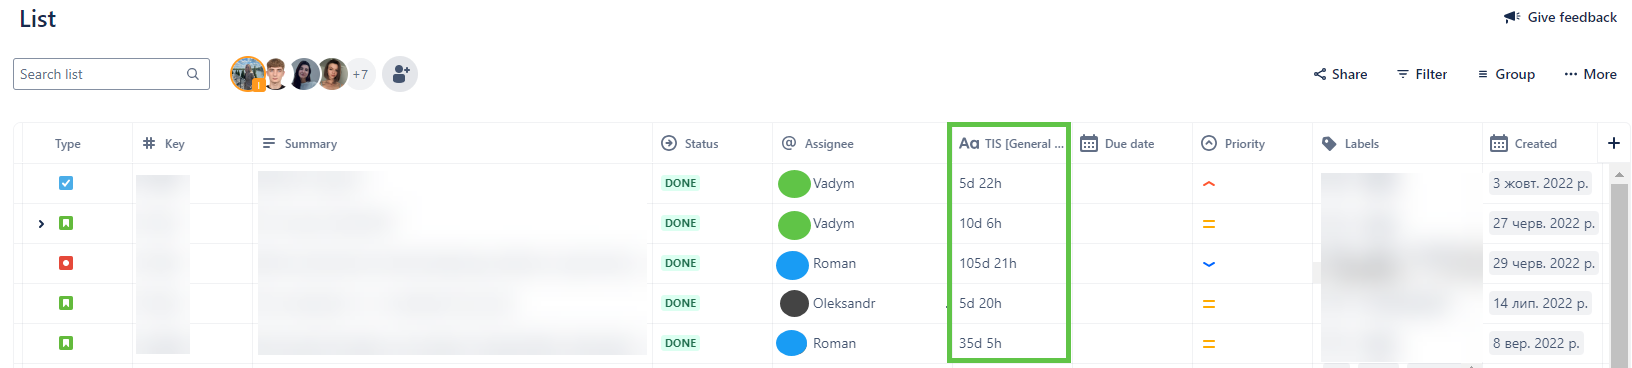Click the search magnifier icon

coord(193,74)
